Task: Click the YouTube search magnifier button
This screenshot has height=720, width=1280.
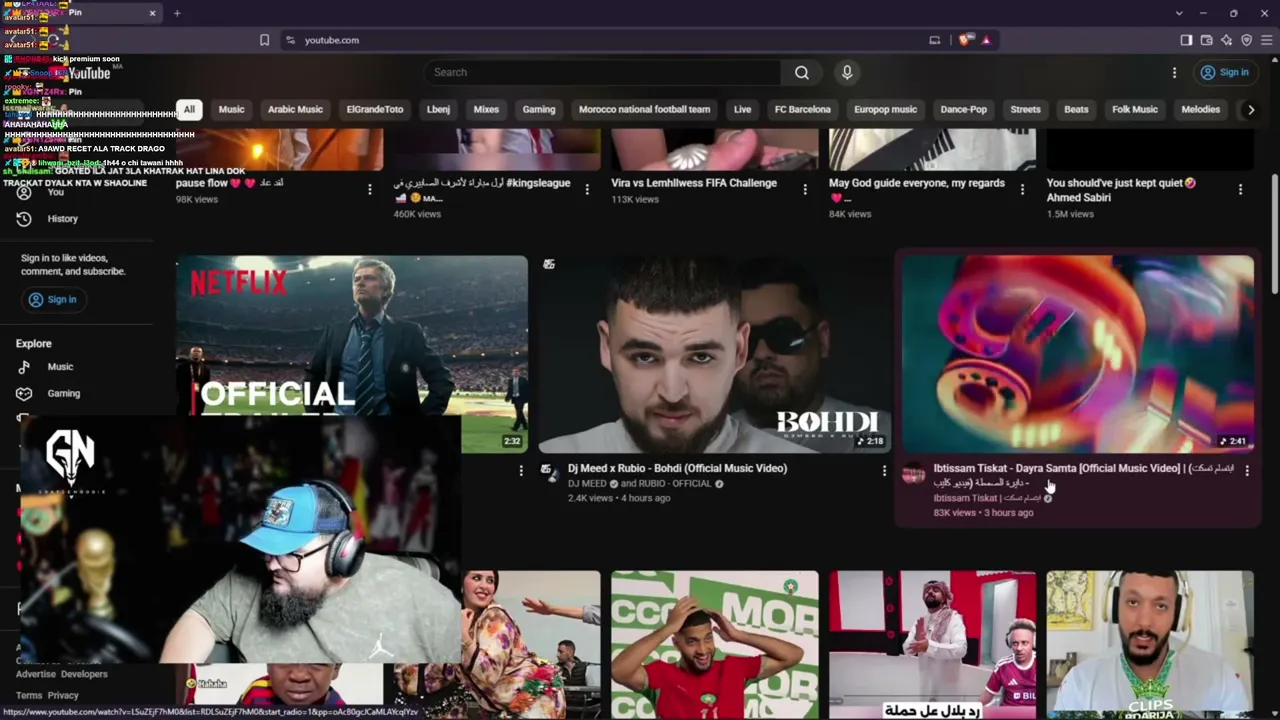Action: pos(802,72)
